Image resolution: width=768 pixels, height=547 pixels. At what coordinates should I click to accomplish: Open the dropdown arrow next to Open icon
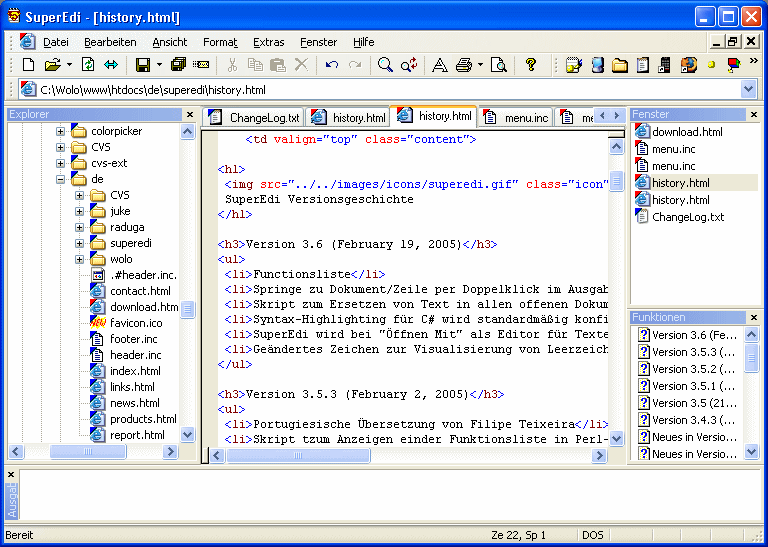pos(69,65)
